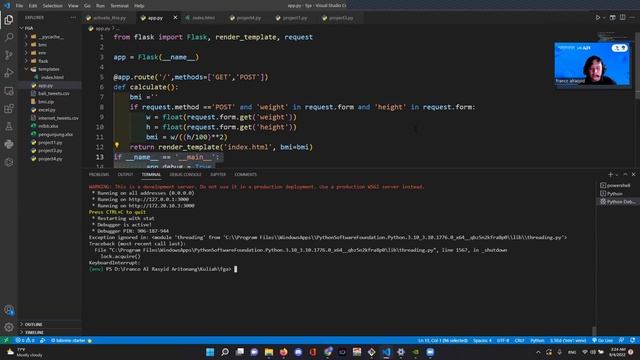The height and width of the screenshot is (360, 640).
Task: Click the CRLF end-of-line selector
Action: pos(519,340)
